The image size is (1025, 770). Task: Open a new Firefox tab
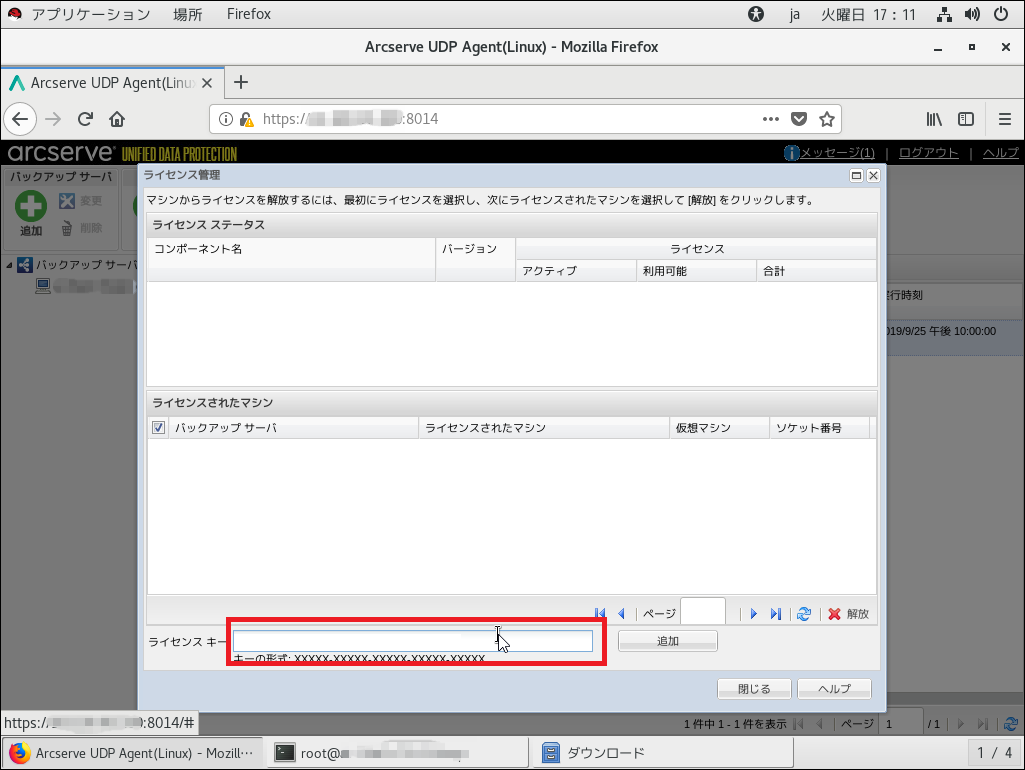(241, 82)
